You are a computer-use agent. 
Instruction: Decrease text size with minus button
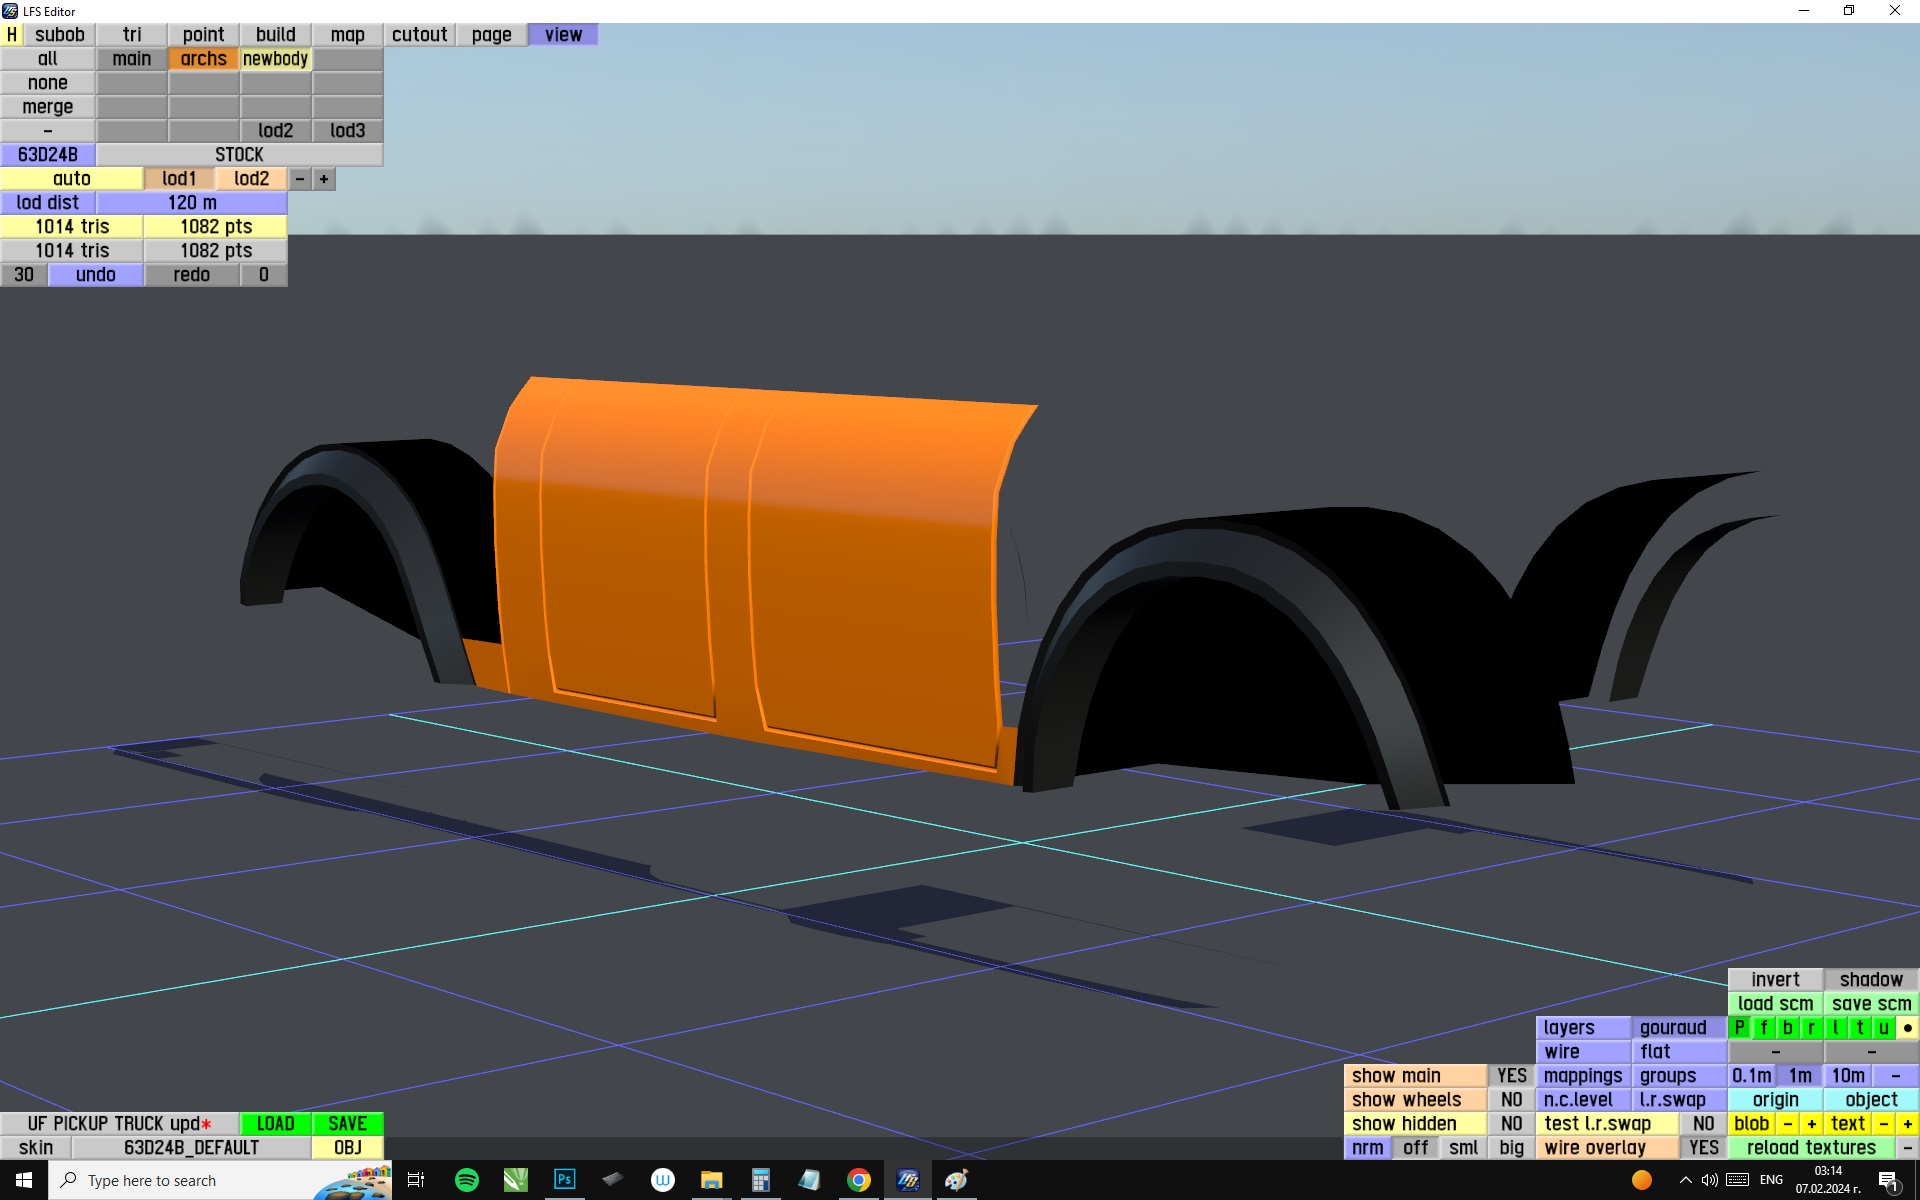point(1883,1123)
